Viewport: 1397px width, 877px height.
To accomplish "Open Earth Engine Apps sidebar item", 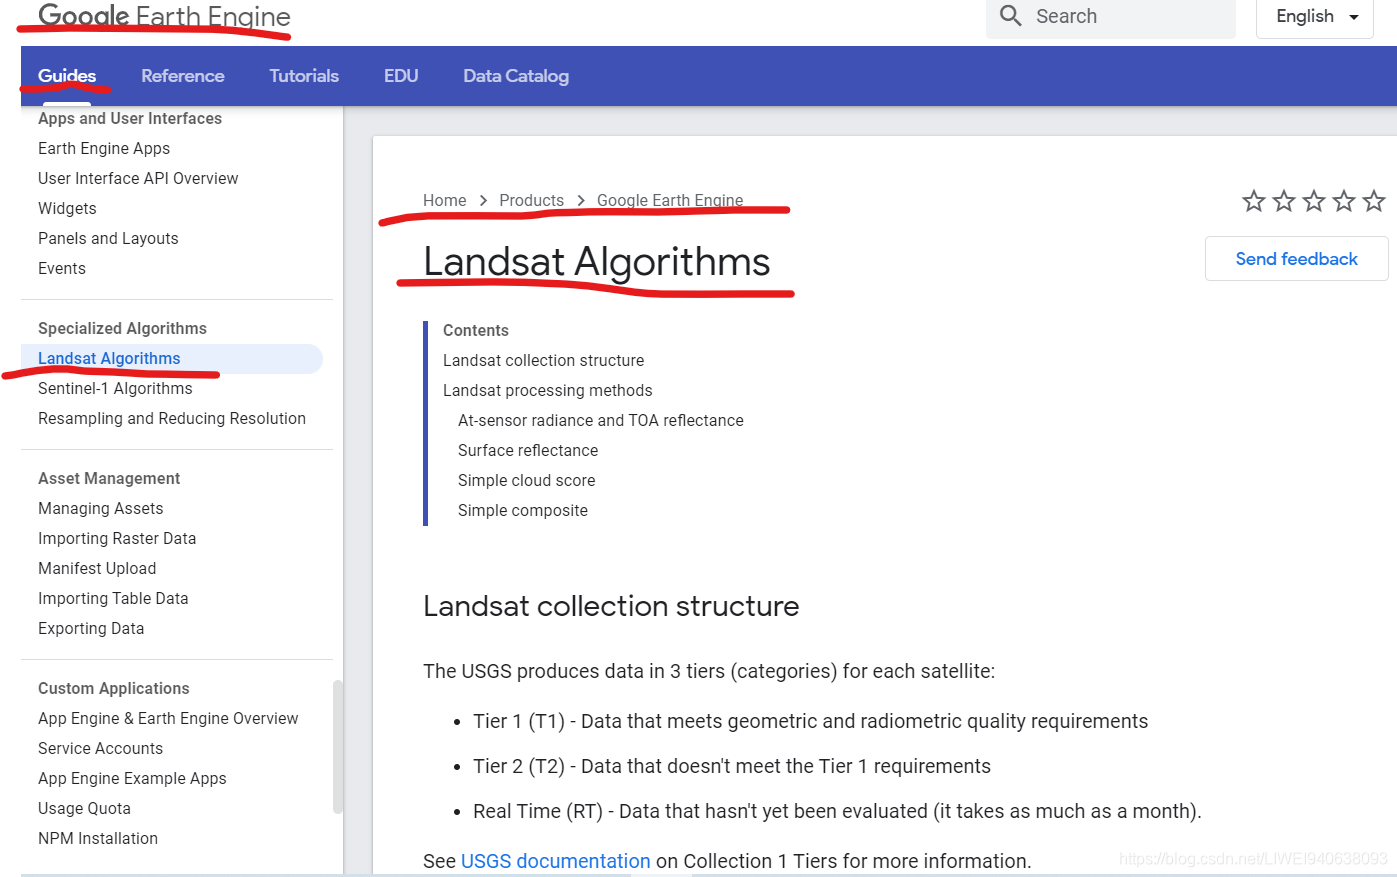I will point(104,148).
